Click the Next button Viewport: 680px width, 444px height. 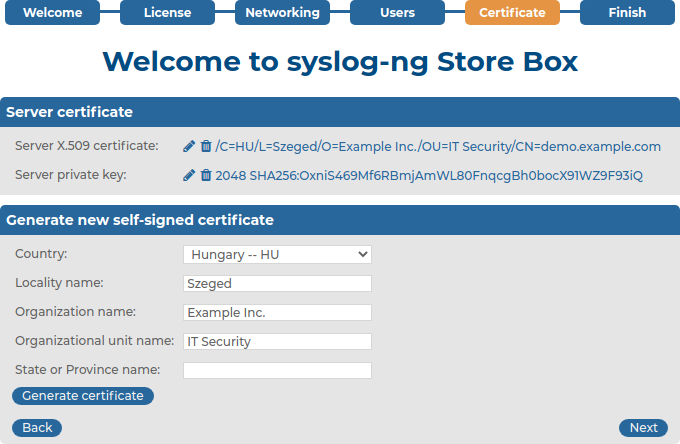coord(643,428)
